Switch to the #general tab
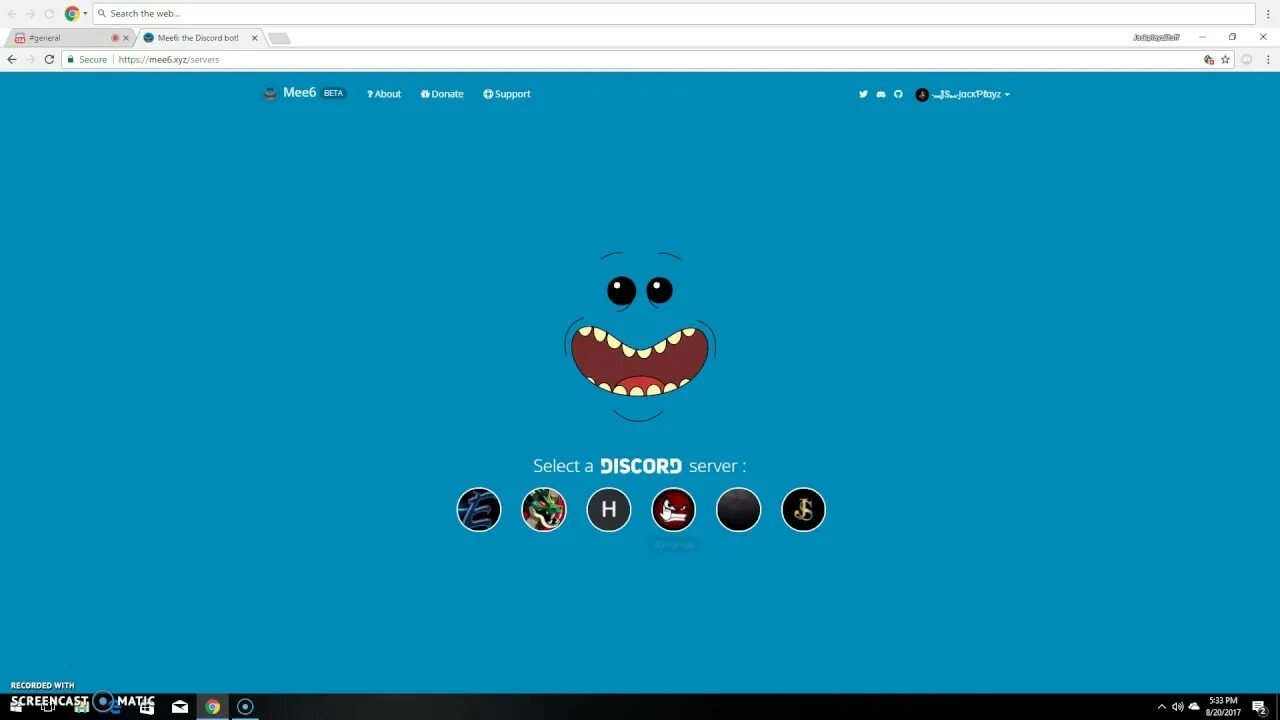The width and height of the screenshot is (1280, 720). pos(68,38)
